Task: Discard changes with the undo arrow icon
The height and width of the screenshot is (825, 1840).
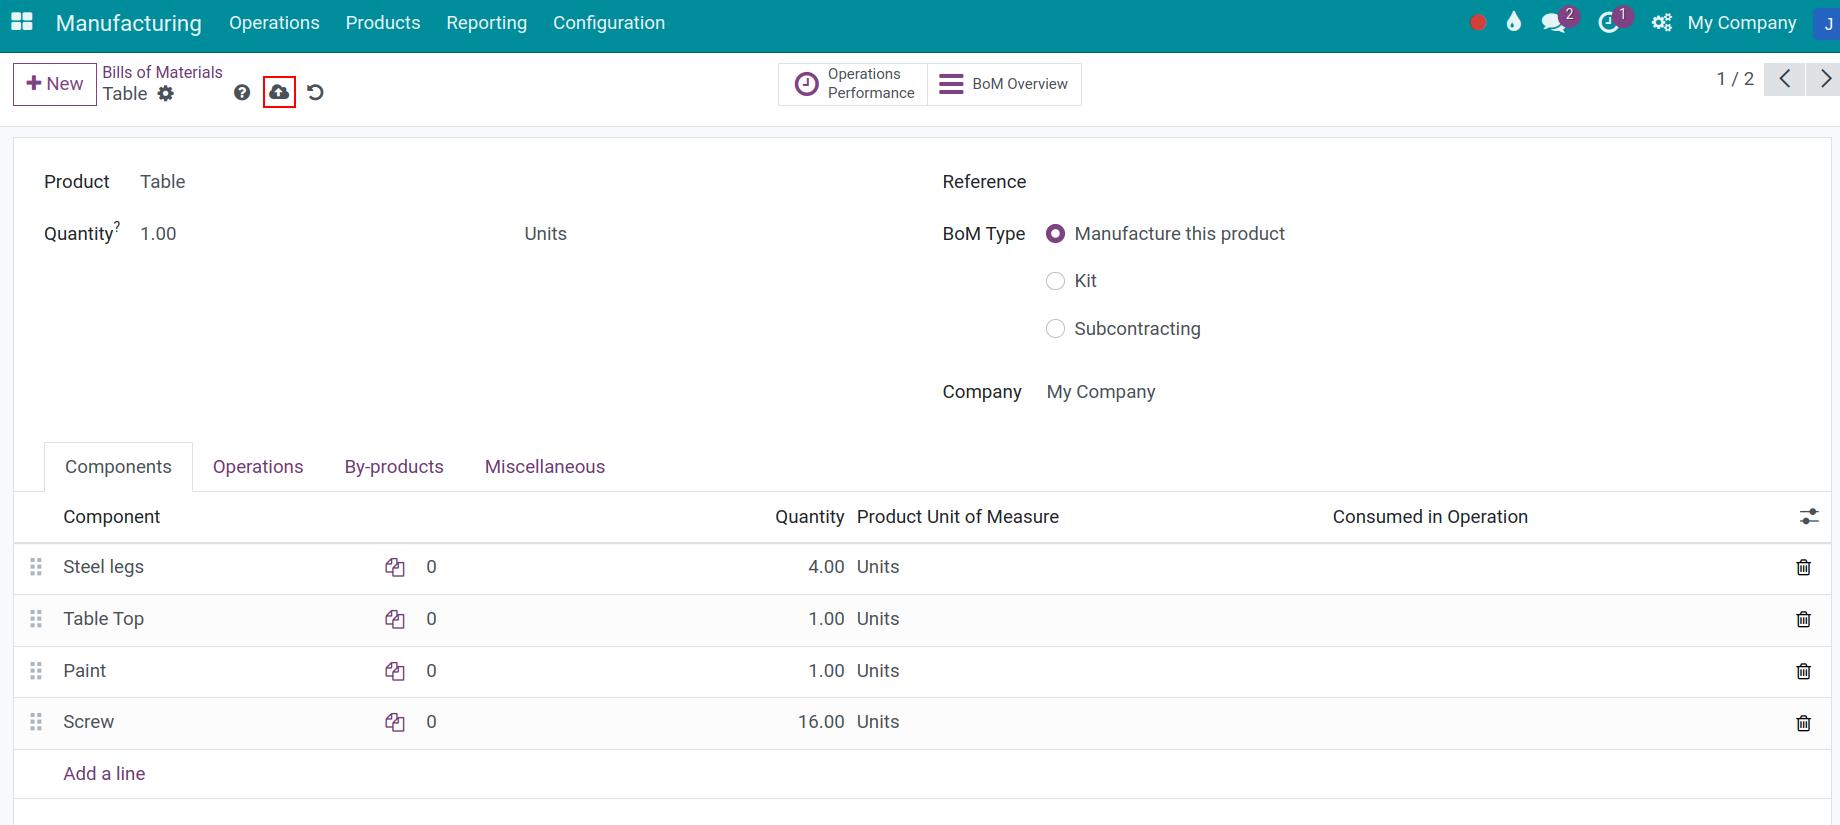Action: coord(315,93)
